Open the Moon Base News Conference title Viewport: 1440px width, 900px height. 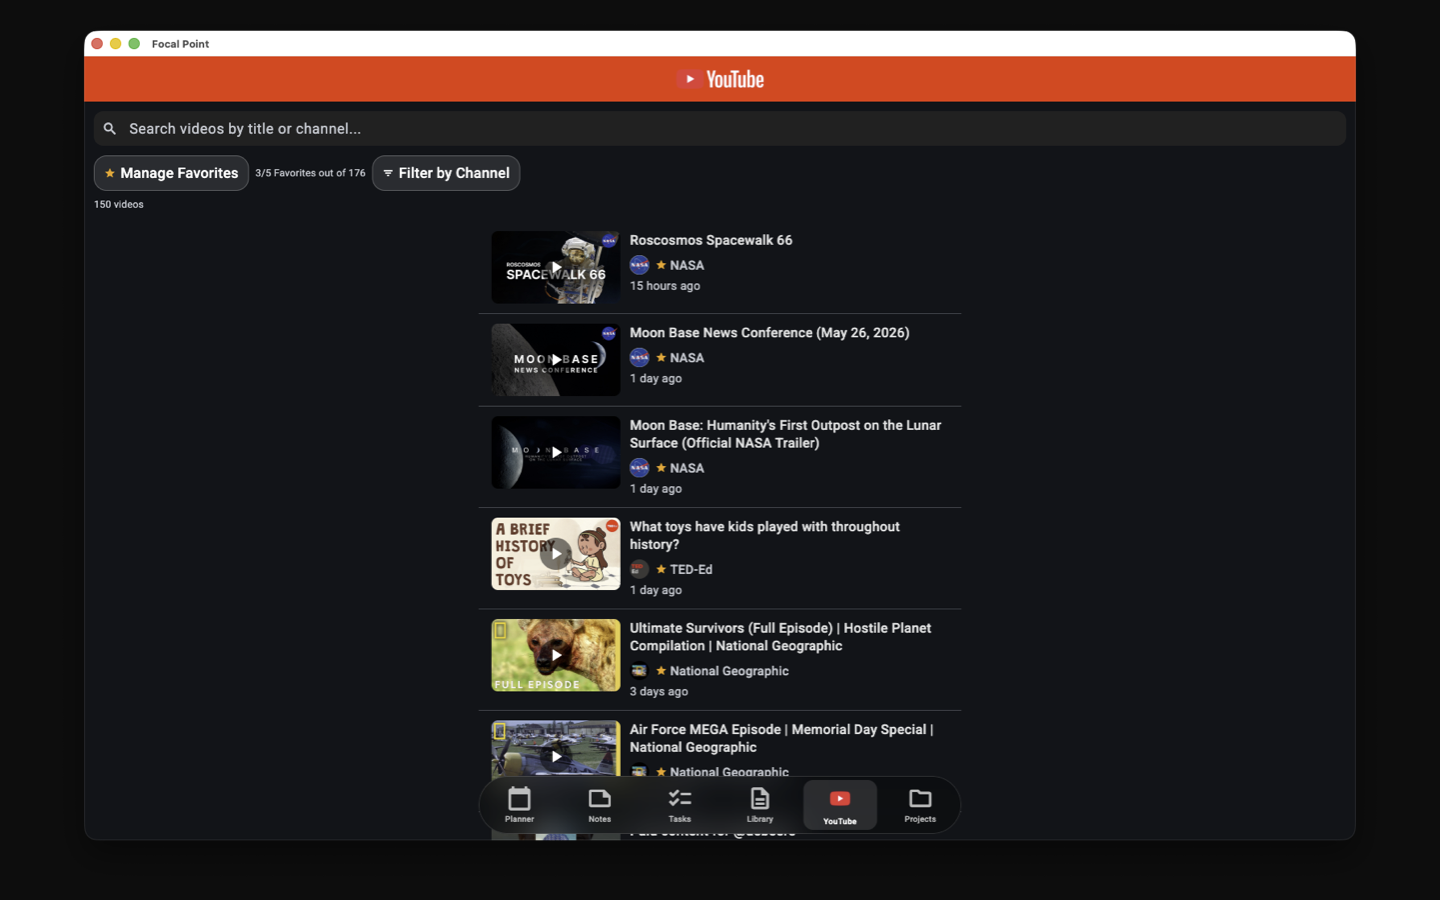(769, 332)
